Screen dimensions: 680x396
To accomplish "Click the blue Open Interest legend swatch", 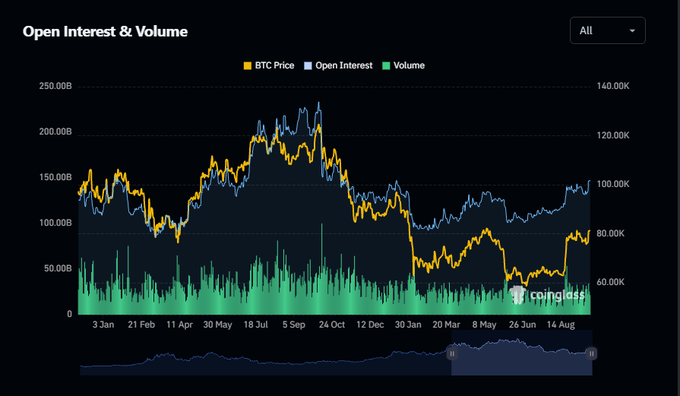I will (307, 66).
